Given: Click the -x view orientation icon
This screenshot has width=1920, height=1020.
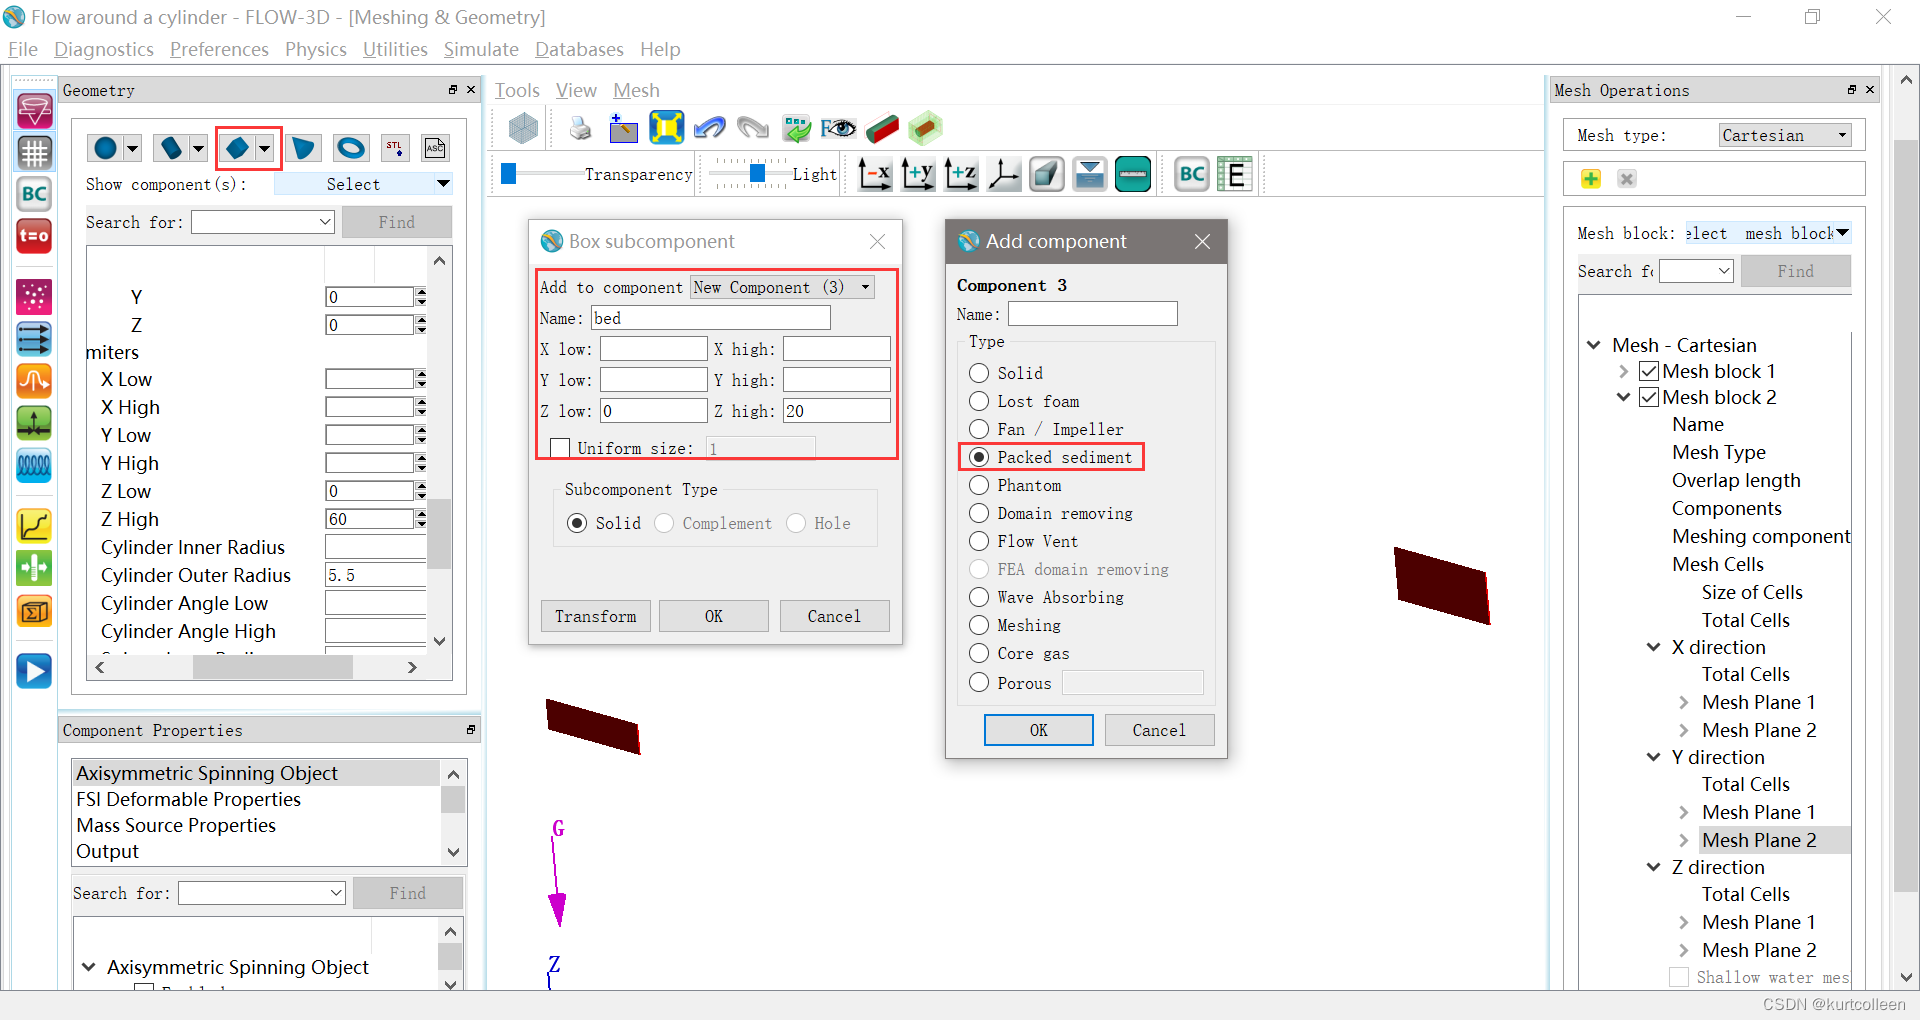Looking at the screenshot, I should coord(874,173).
